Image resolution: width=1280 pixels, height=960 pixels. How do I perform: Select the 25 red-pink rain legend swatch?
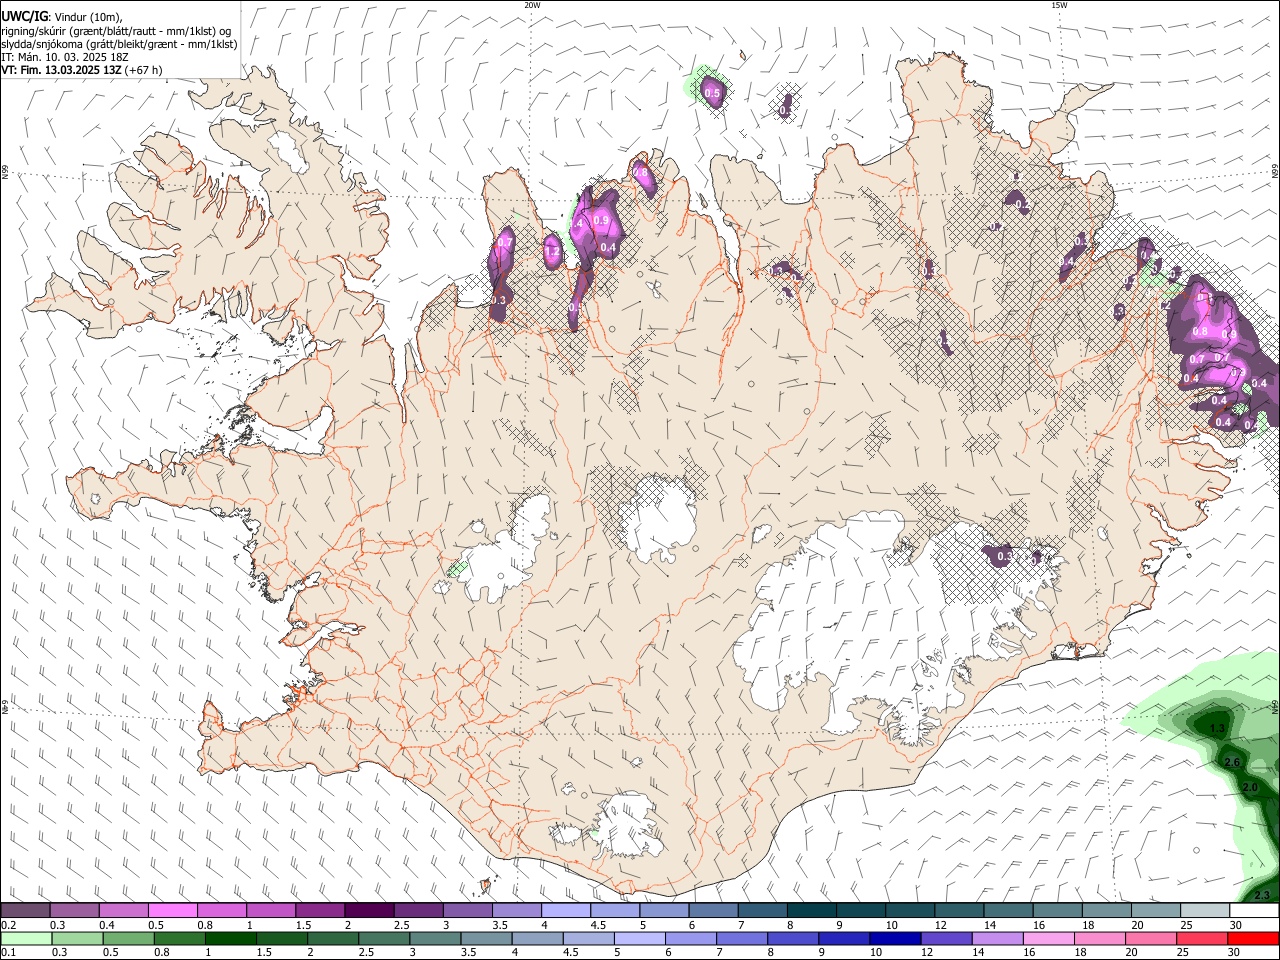pos(1202,938)
